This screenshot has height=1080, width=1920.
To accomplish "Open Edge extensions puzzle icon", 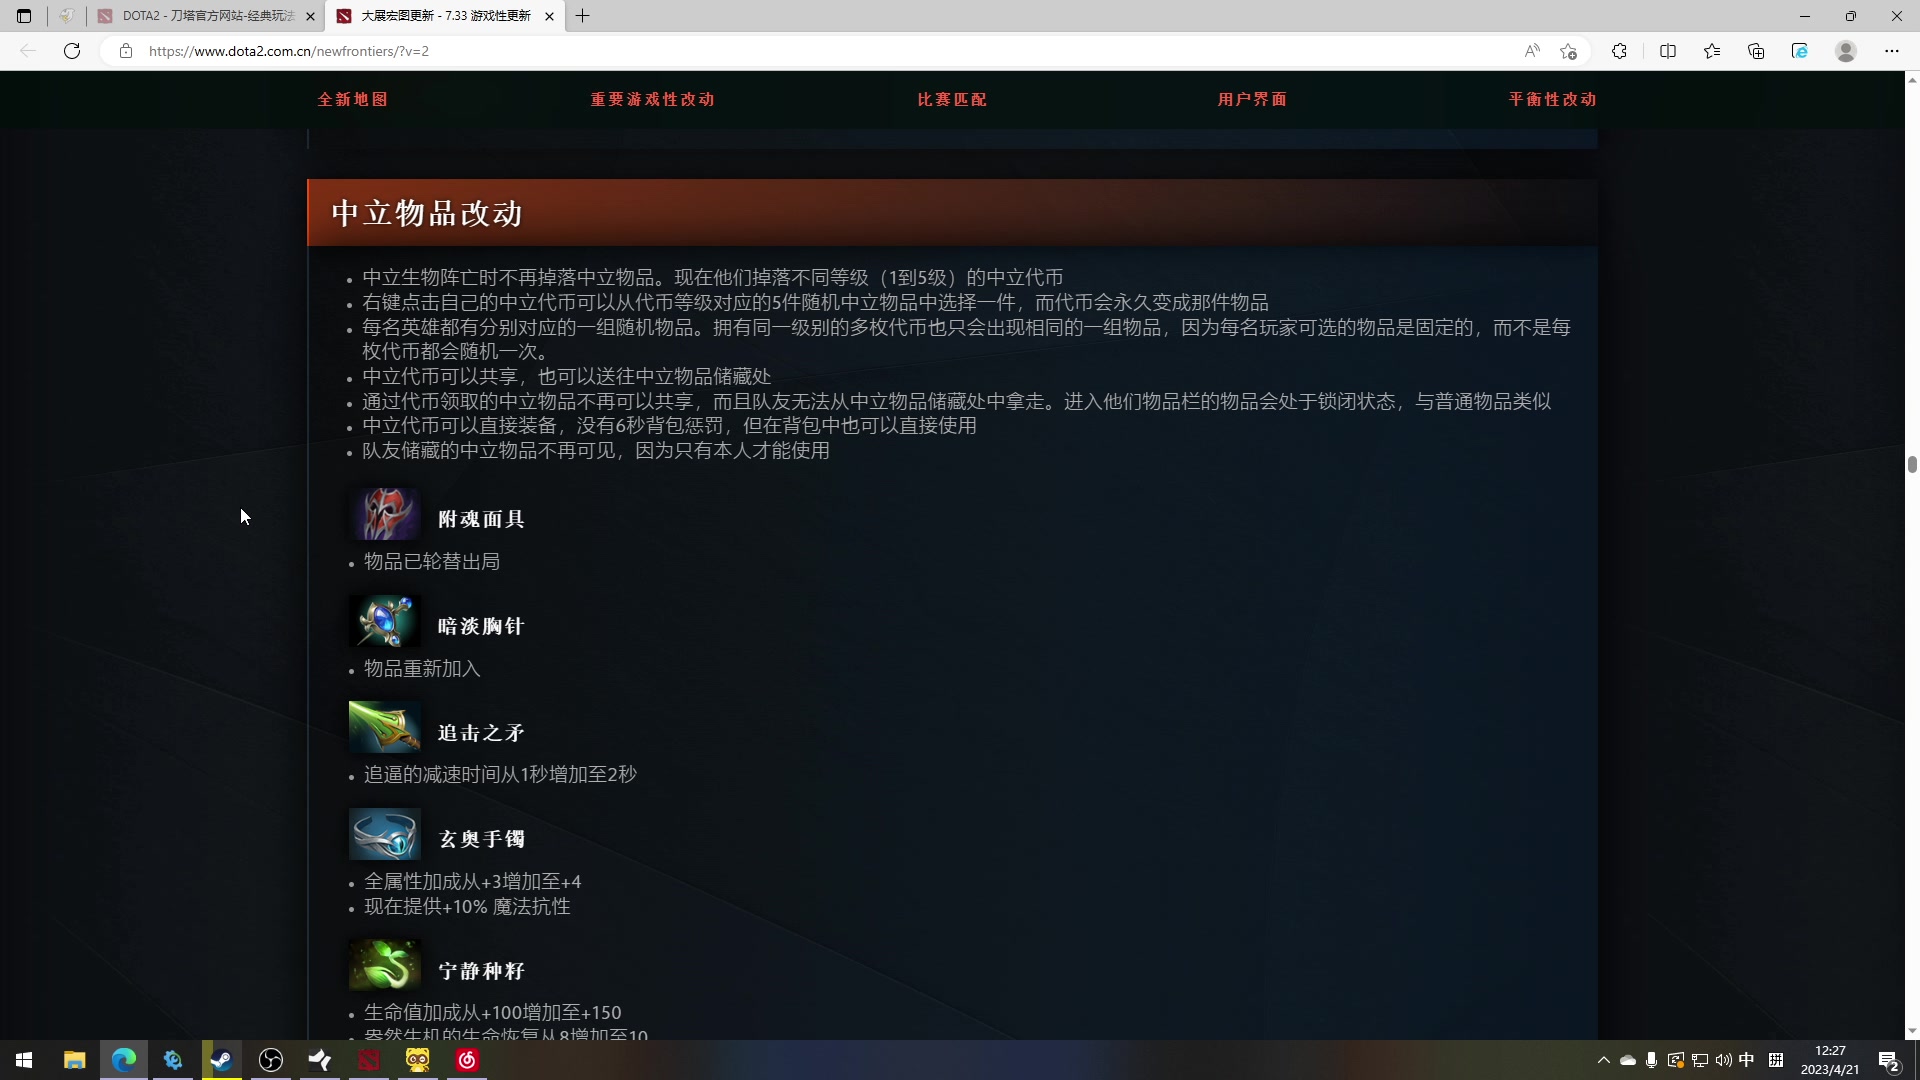I will (x=1620, y=51).
